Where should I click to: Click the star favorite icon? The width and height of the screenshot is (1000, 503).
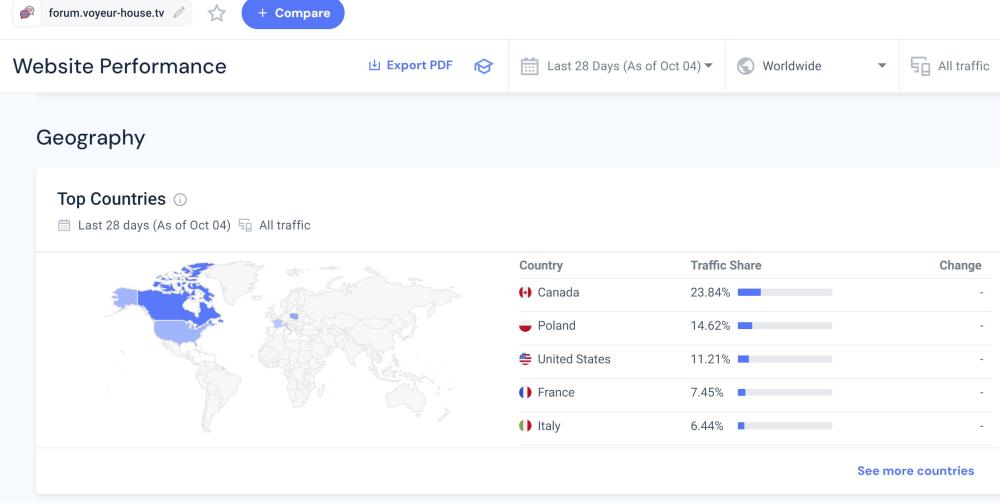(x=216, y=13)
